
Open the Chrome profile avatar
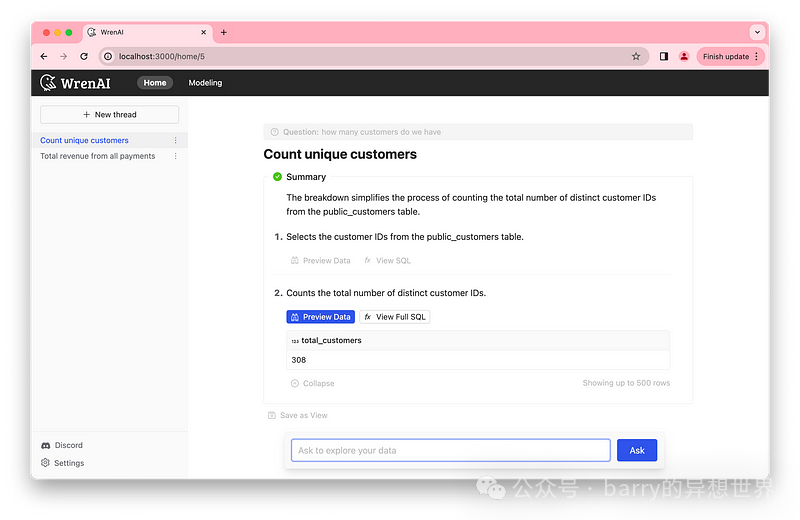point(684,57)
